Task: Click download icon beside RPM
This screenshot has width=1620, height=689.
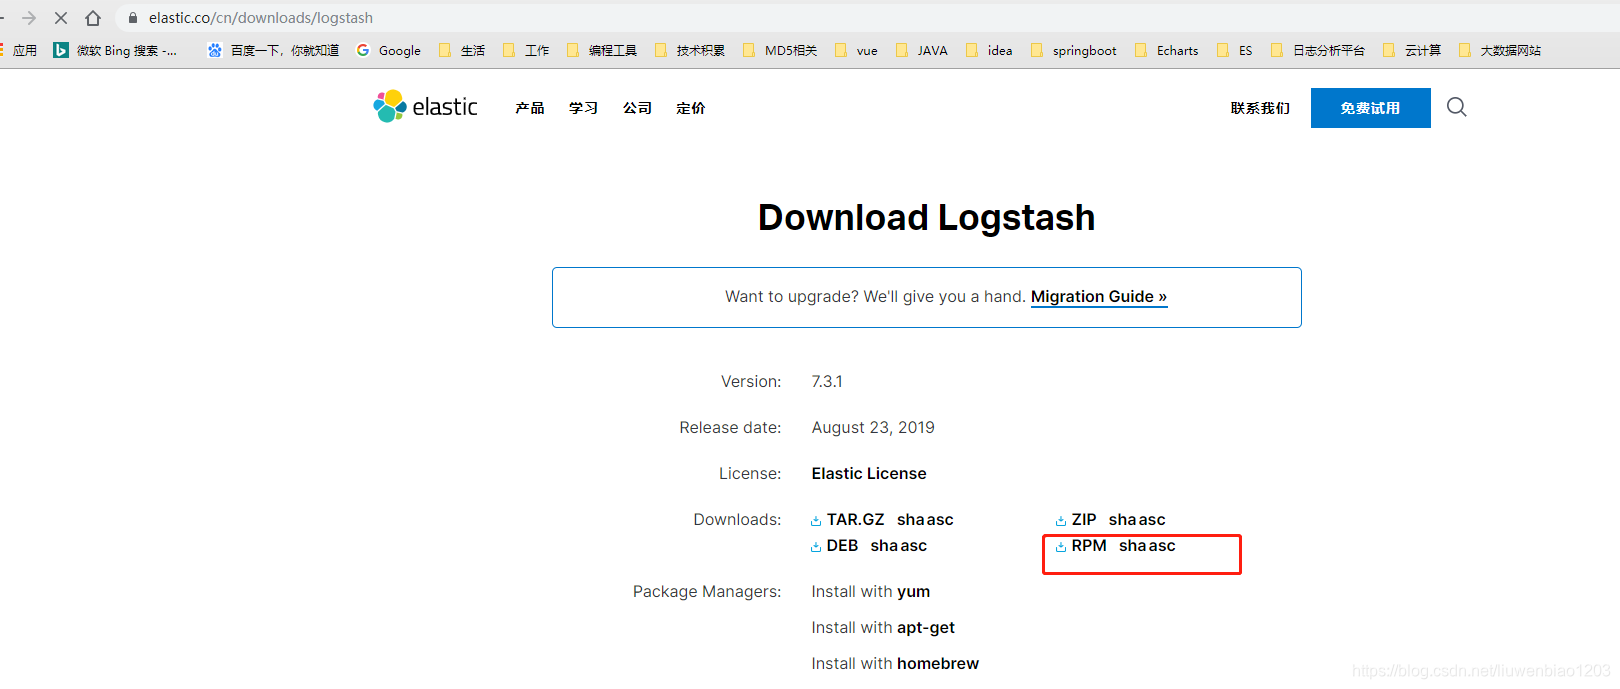Action: coord(1061,547)
